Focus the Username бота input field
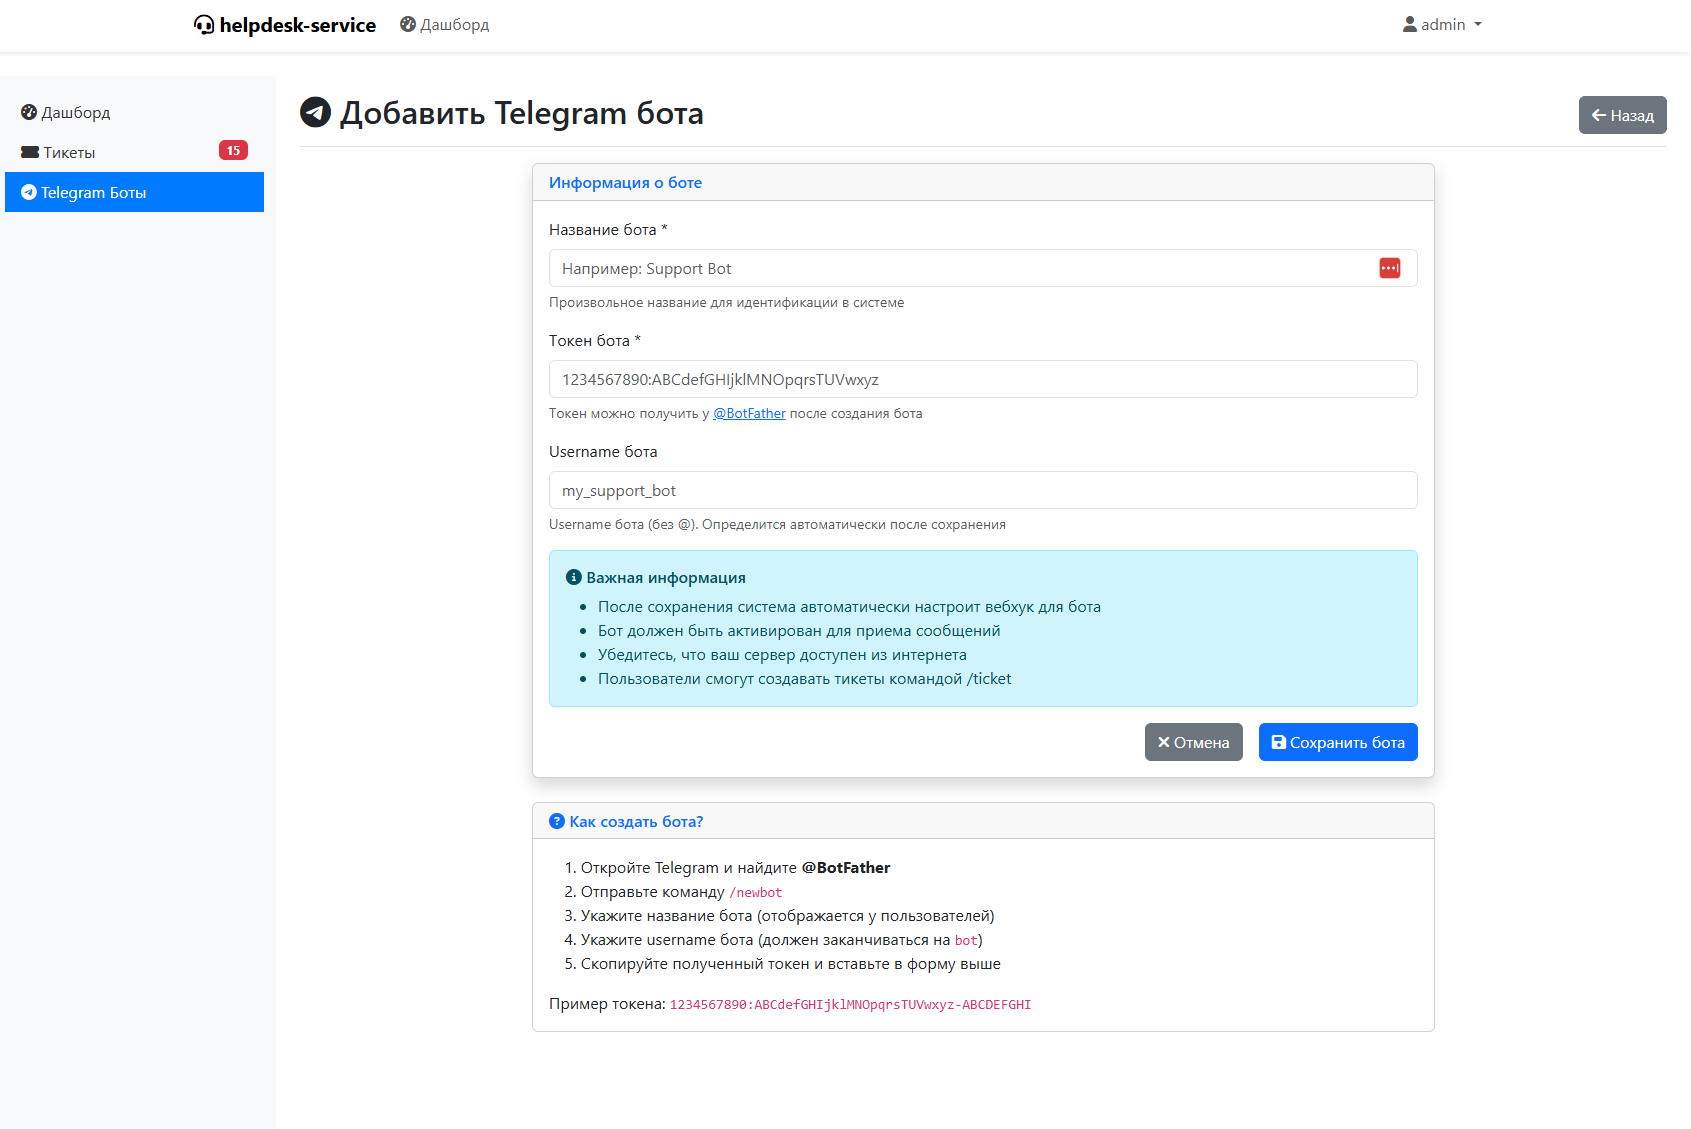Screen dimensions: 1691x1129 [982, 490]
